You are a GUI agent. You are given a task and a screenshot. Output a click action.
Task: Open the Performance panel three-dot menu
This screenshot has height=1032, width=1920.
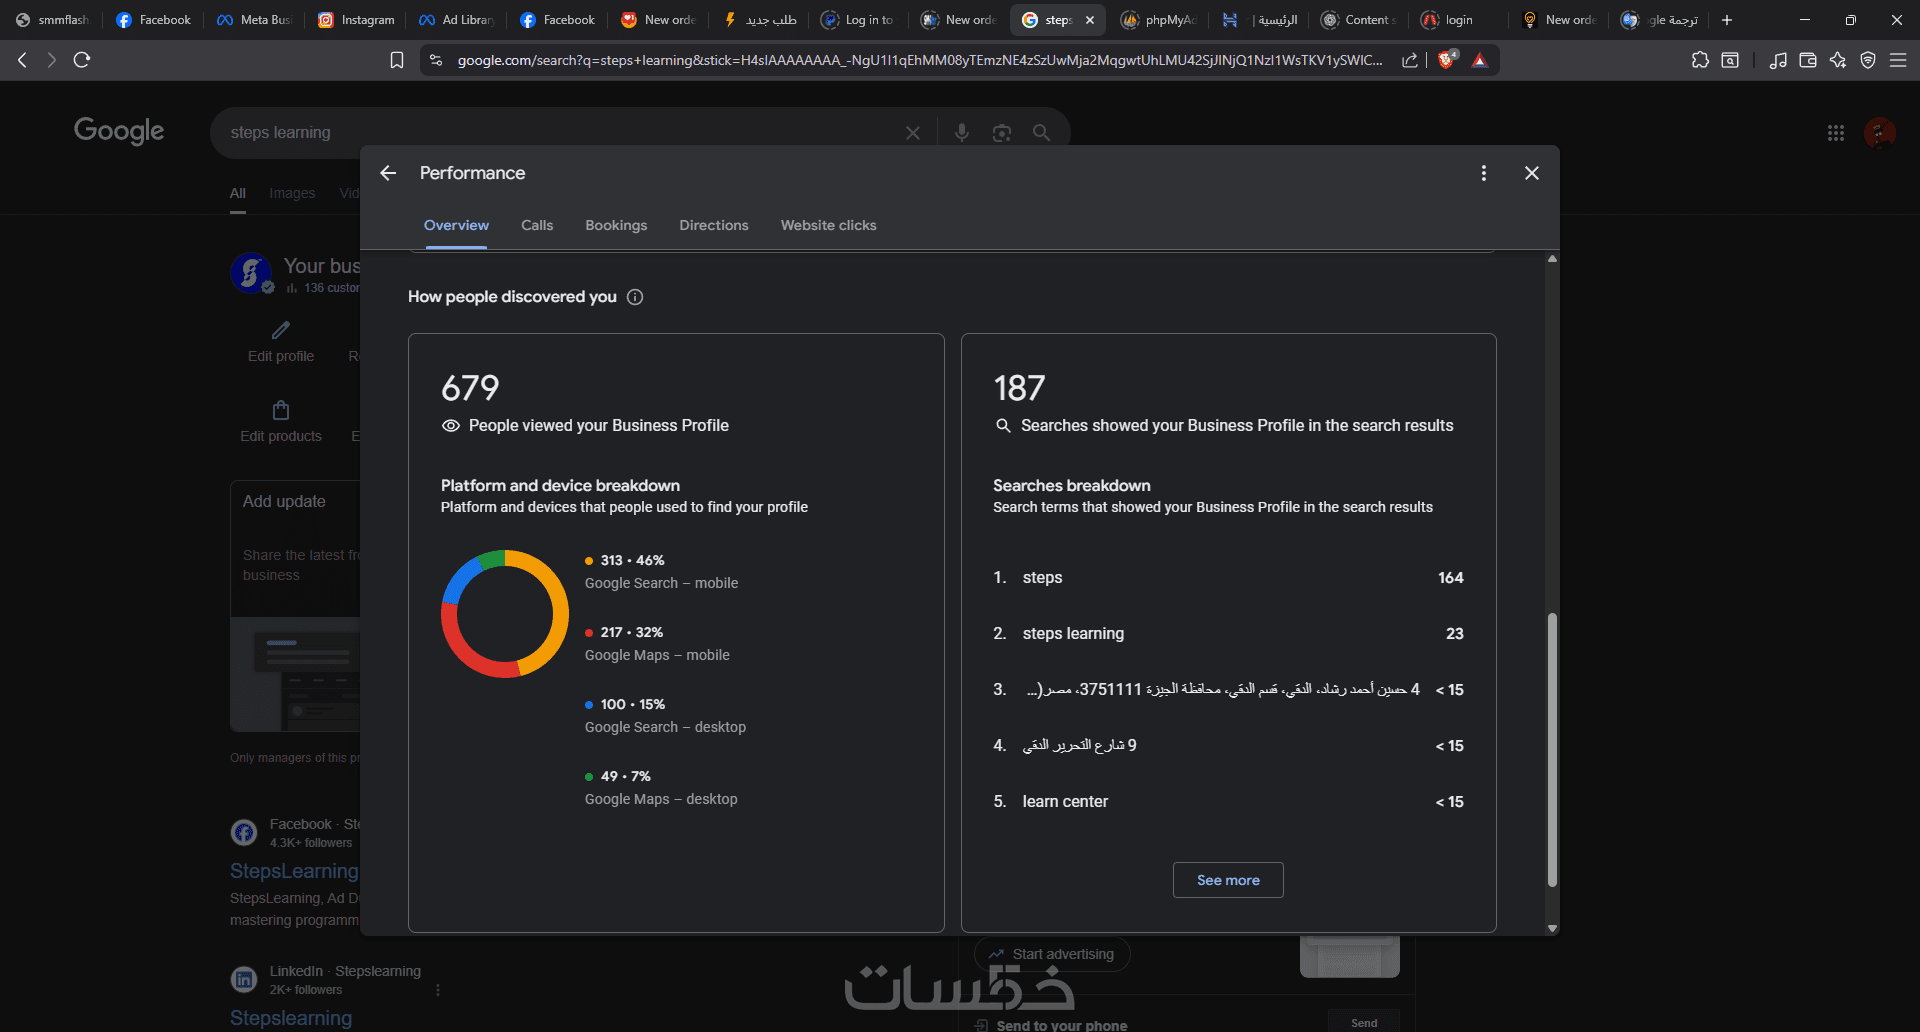1484,173
